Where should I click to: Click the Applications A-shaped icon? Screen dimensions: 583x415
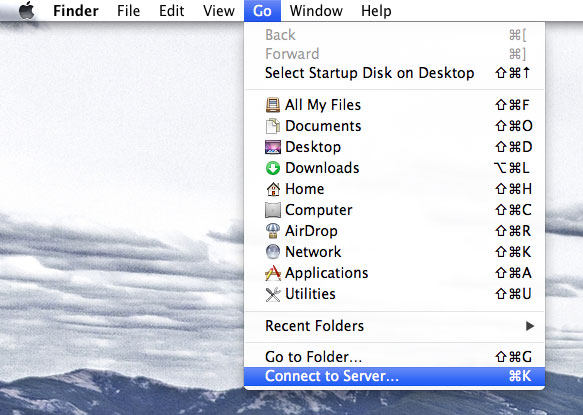[x=273, y=273]
